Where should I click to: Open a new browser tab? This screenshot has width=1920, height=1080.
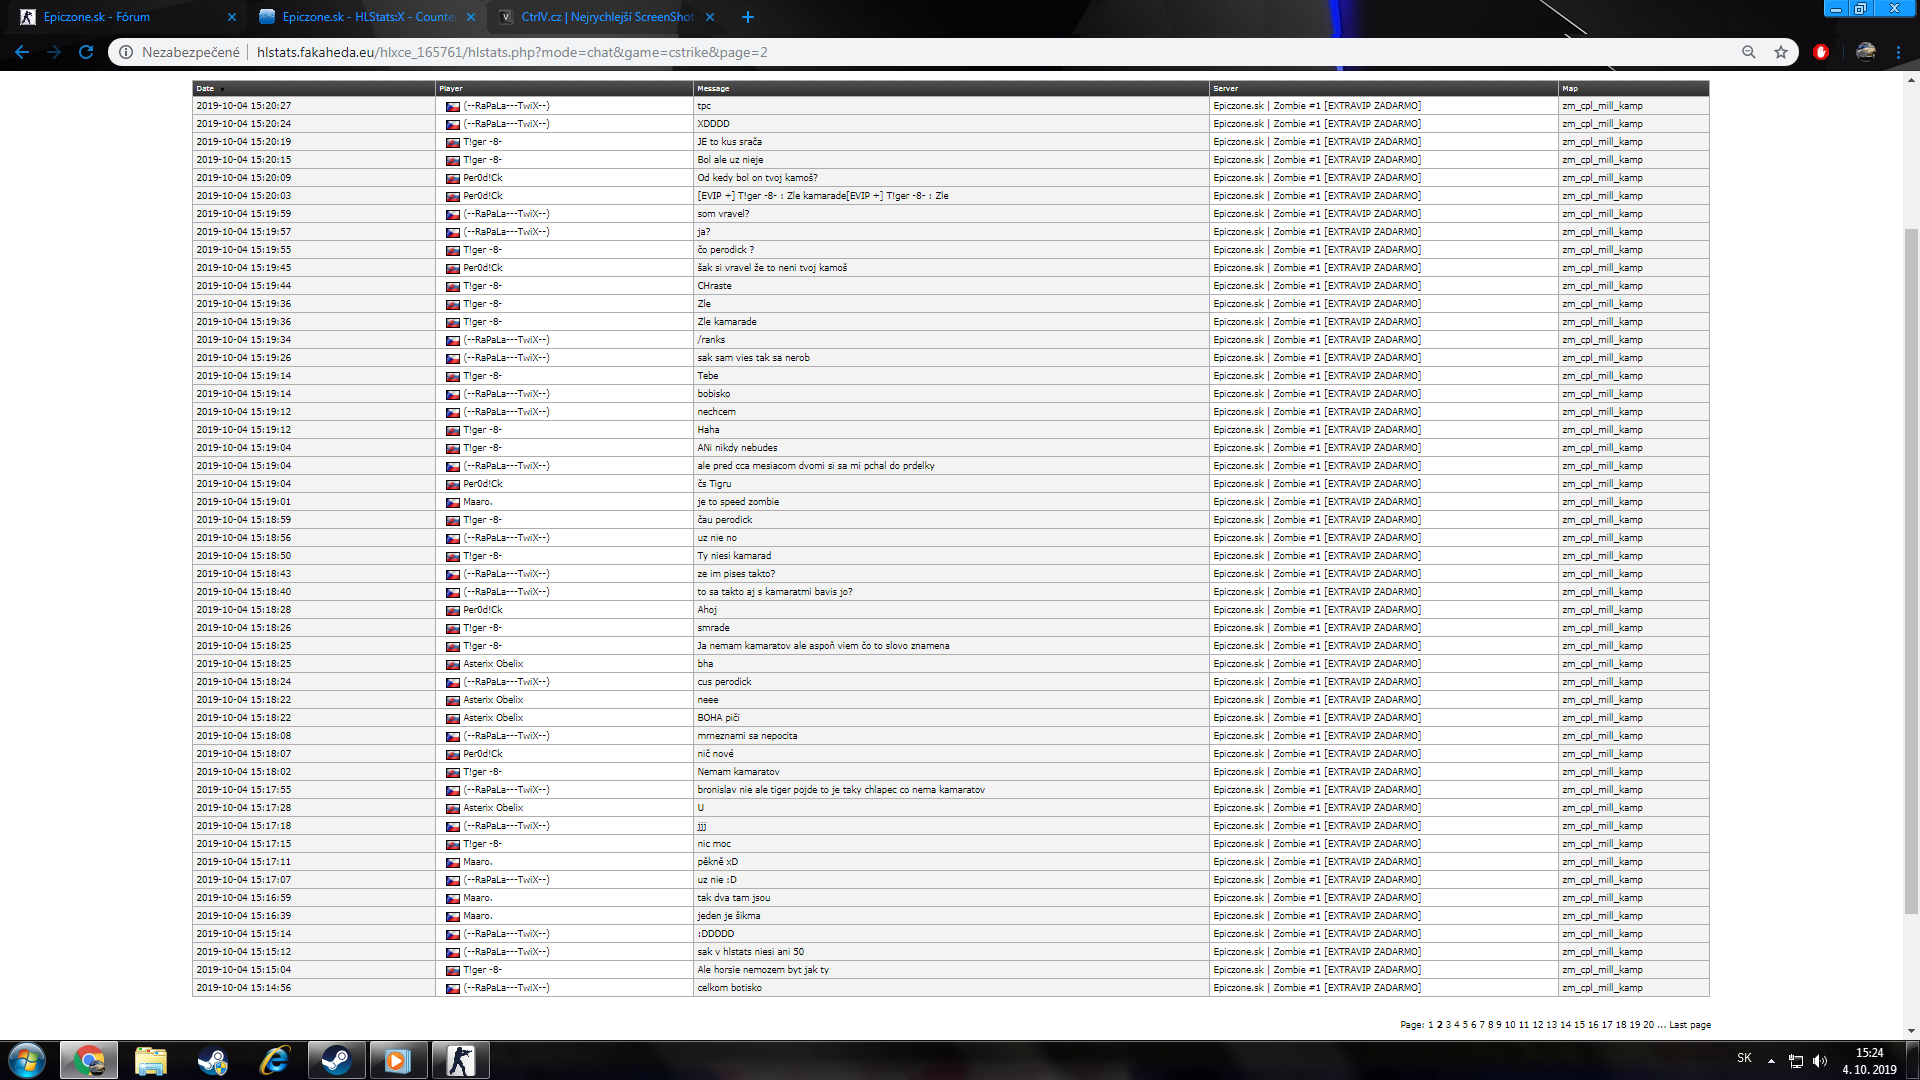point(748,17)
